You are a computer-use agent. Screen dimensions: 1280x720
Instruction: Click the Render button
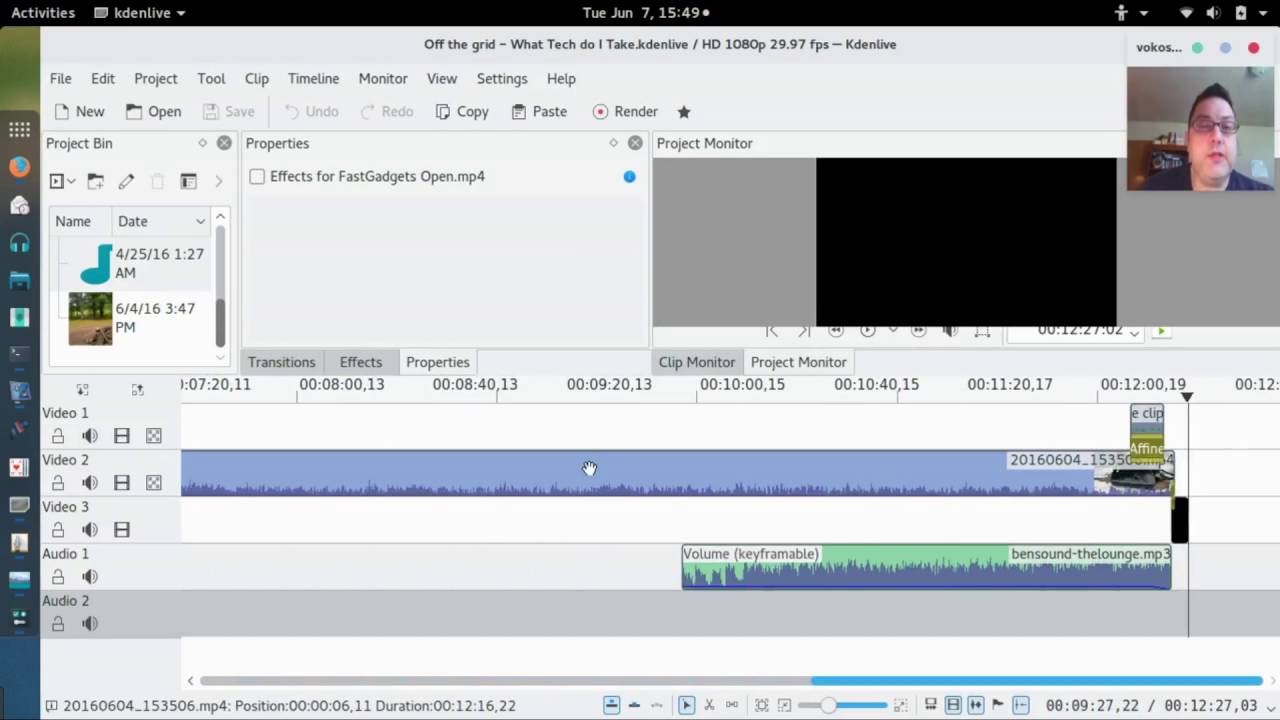625,112
